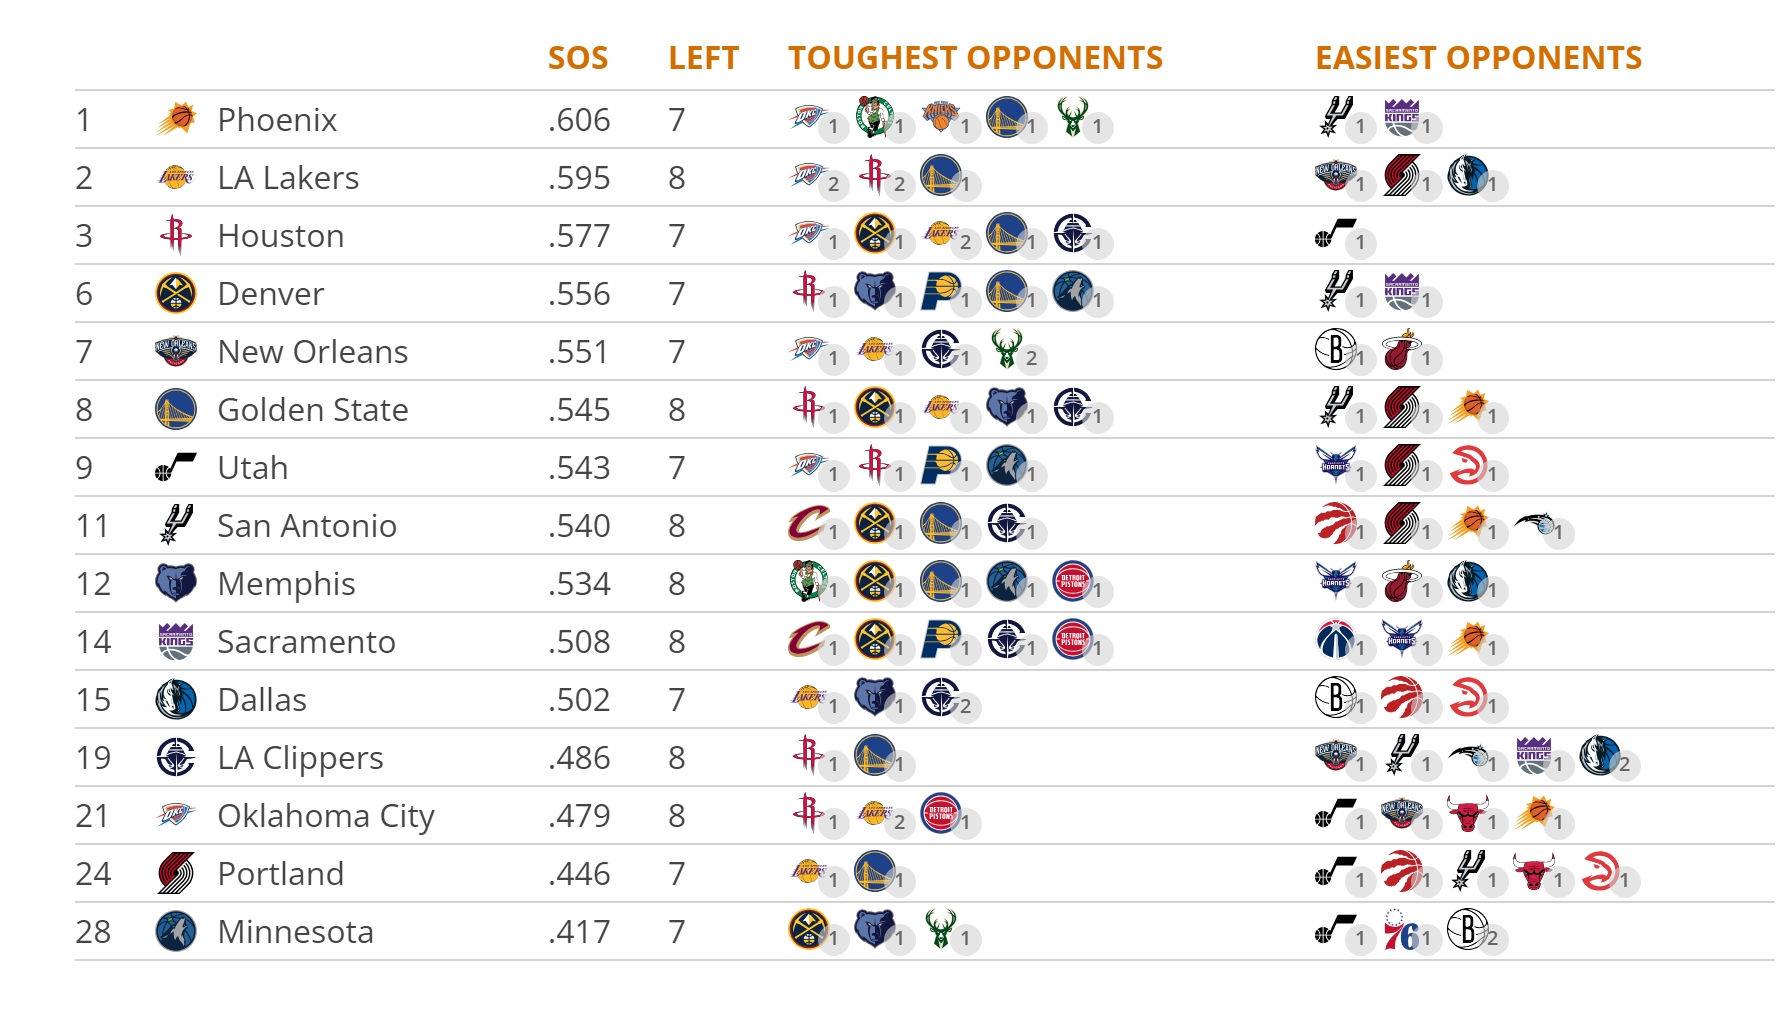
Task: Click the Denver Nuggets logo beside Denver
Action: click(x=176, y=293)
